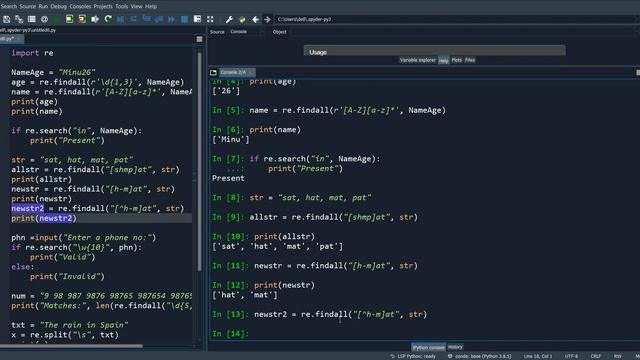The image size is (640, 360).
Task: Open the PYTHONPATH manager icon
Action: 242,19
